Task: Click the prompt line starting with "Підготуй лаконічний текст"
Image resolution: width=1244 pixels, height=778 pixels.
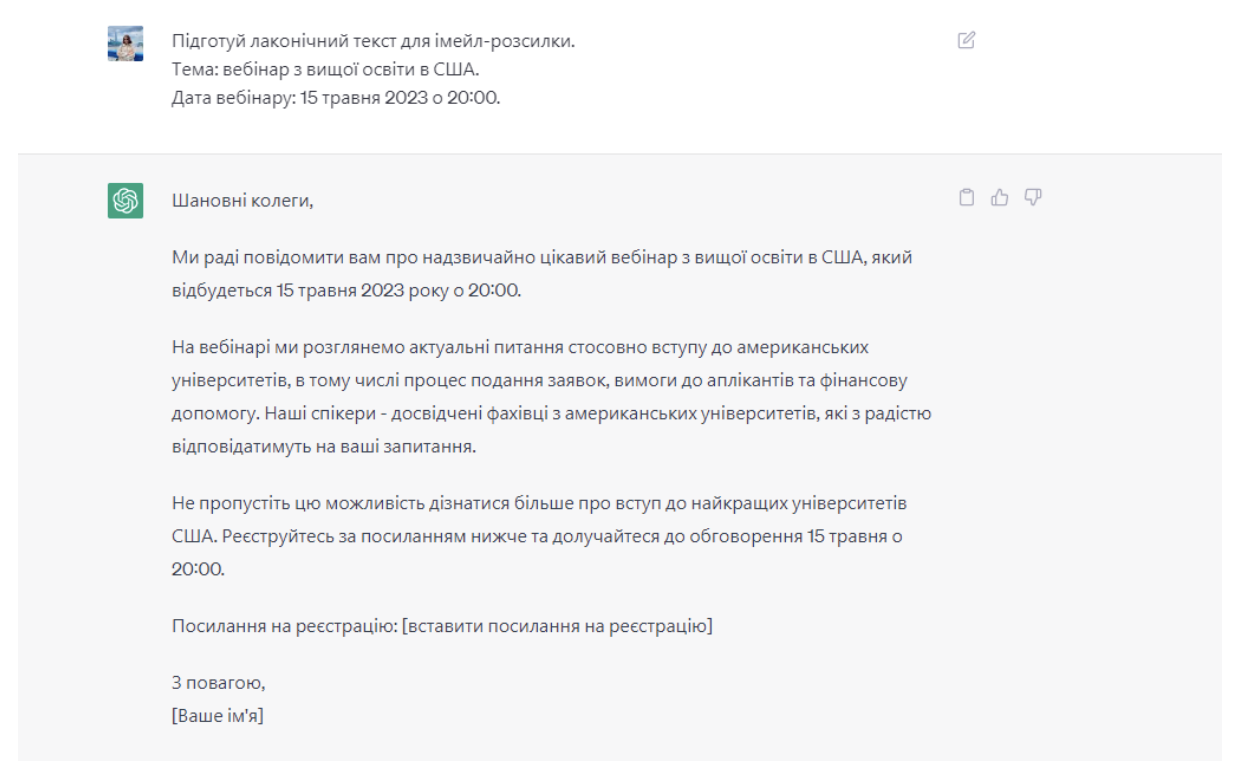Action: pyautogui.click(x=373, y=42)
